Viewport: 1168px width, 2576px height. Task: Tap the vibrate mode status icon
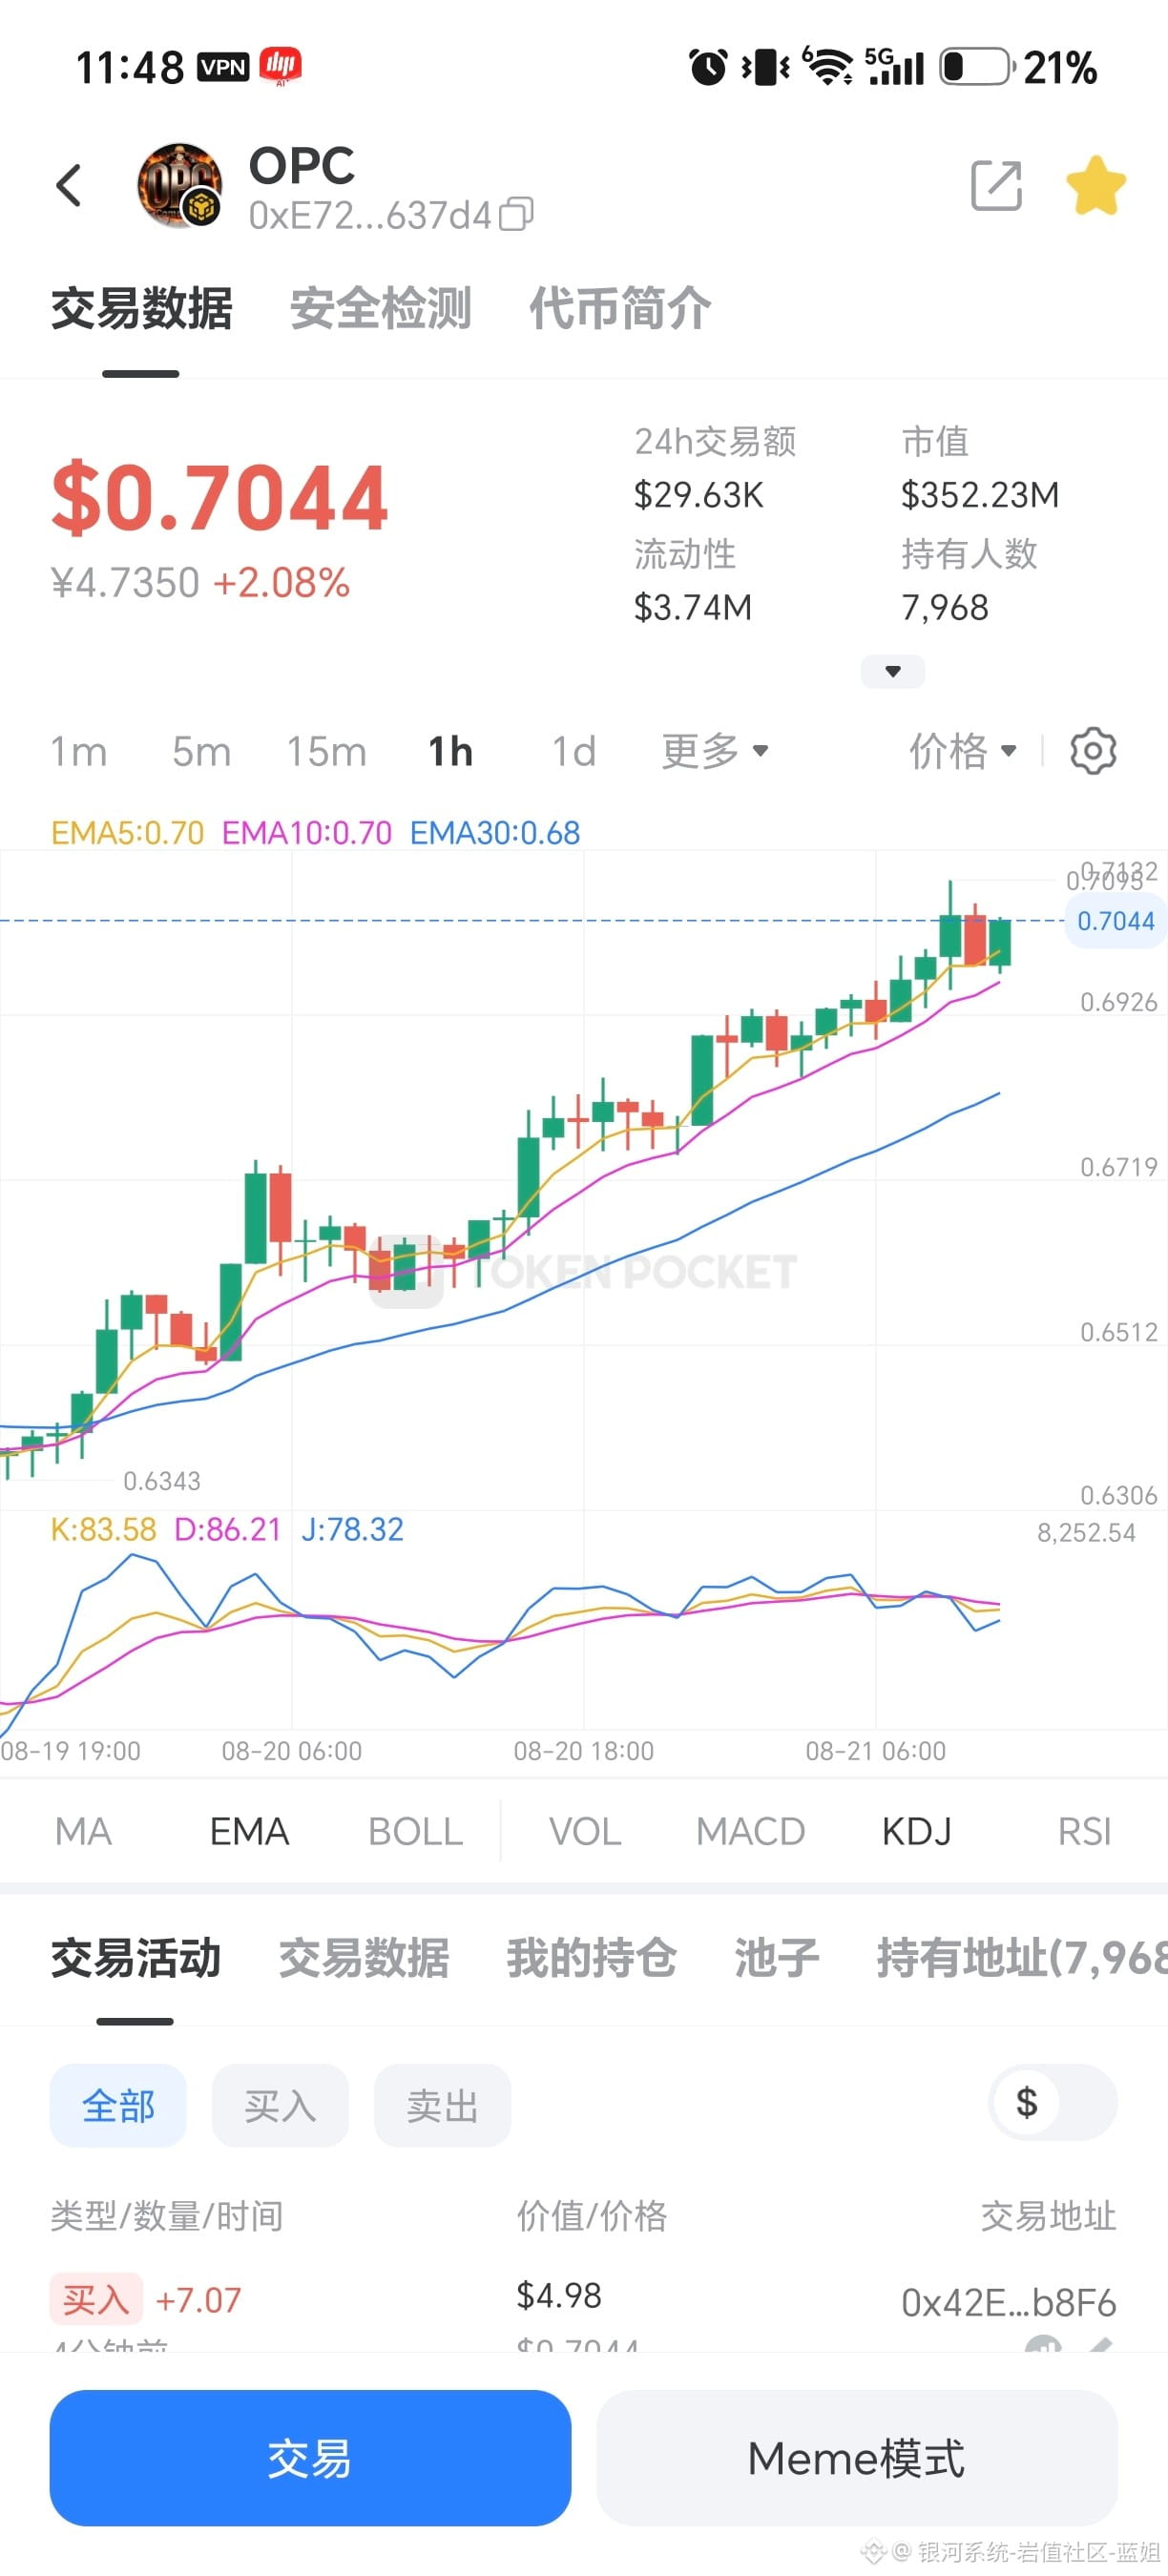765,67
